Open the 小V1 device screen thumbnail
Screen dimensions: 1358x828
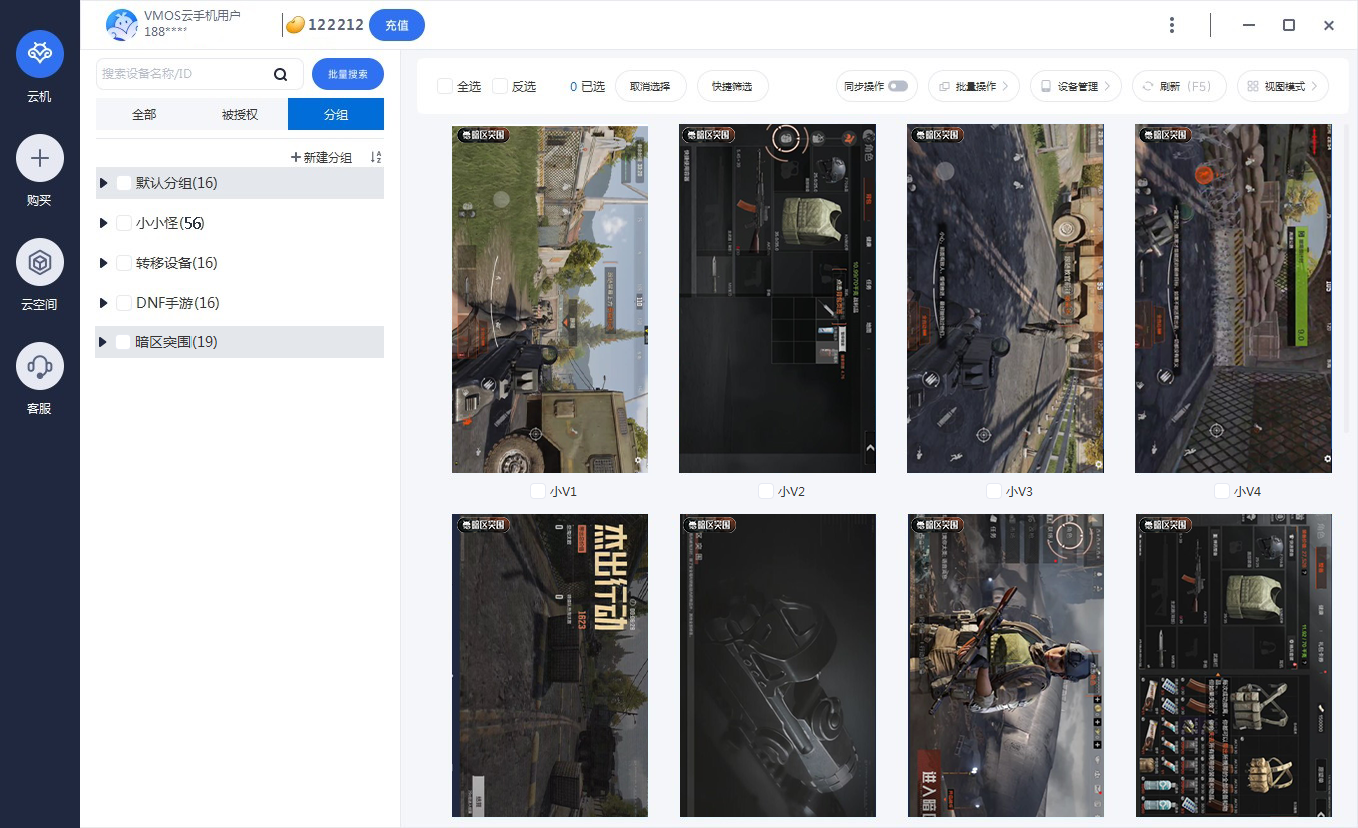(550, 299)
